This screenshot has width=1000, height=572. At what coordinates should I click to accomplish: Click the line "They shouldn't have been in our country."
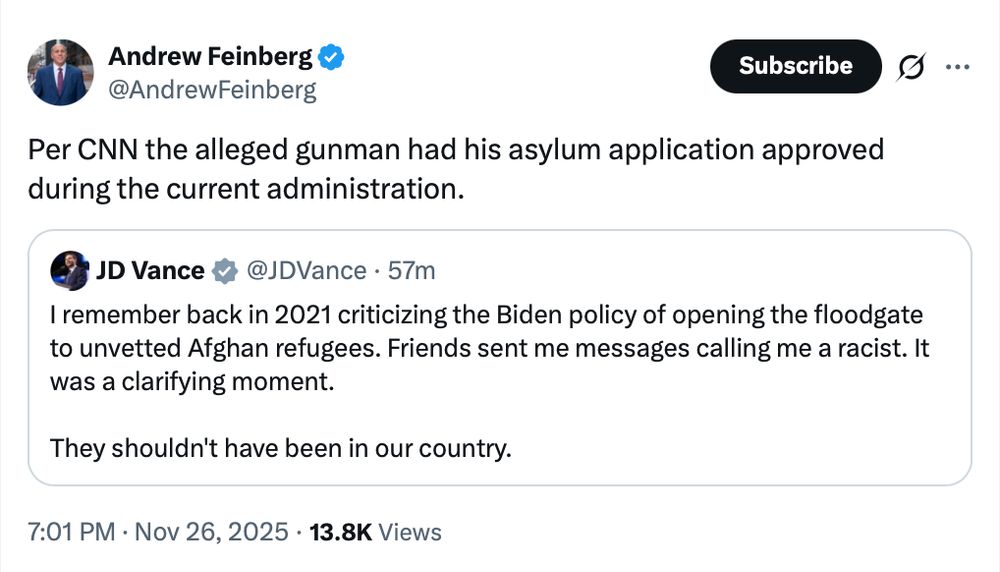[280, 447]
